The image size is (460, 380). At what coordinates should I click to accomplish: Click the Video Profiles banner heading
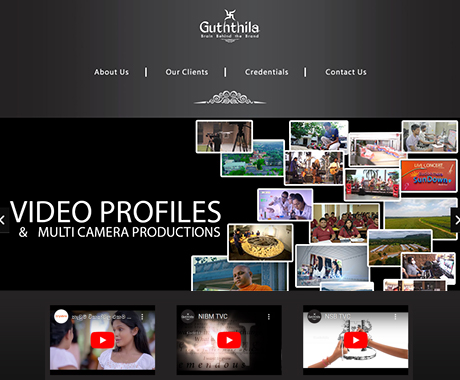click(x=115, y=212)
